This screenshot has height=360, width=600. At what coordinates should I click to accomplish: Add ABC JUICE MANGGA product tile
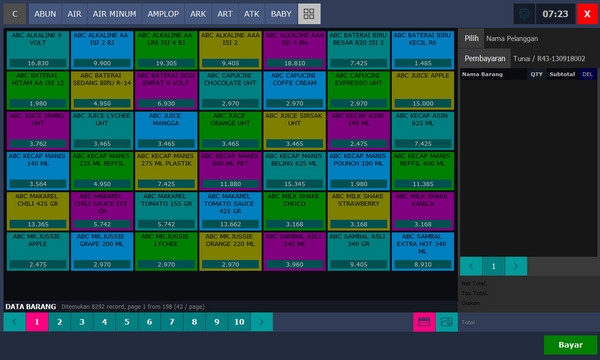pos(166,130)
